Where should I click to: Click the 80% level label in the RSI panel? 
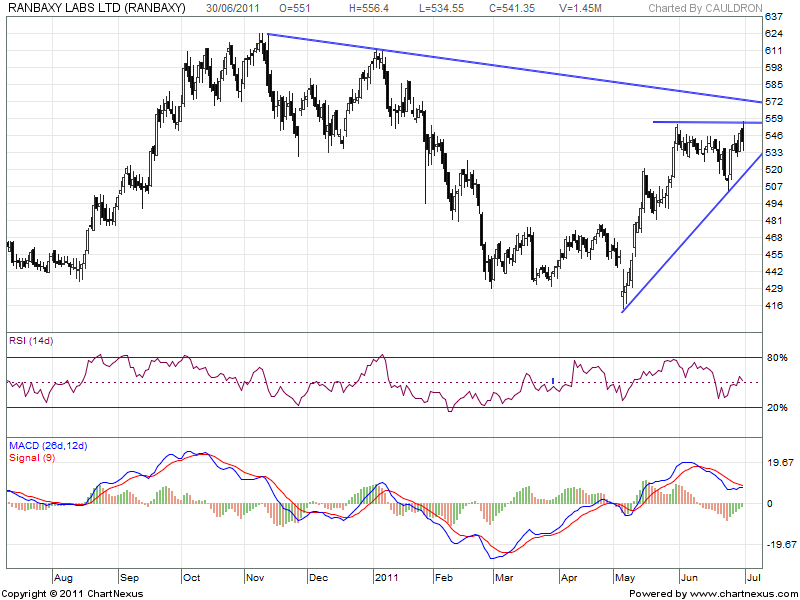coord(777,357)
